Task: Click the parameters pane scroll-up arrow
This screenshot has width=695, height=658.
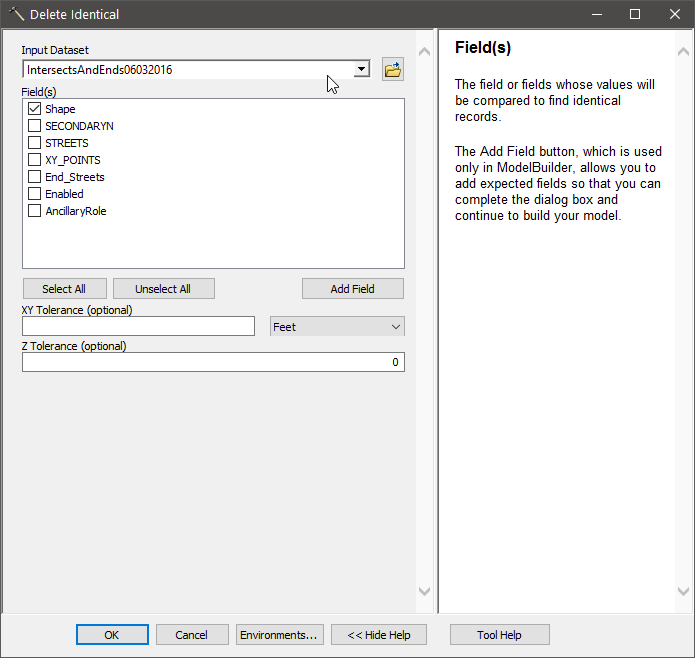Action: (424, 52)
